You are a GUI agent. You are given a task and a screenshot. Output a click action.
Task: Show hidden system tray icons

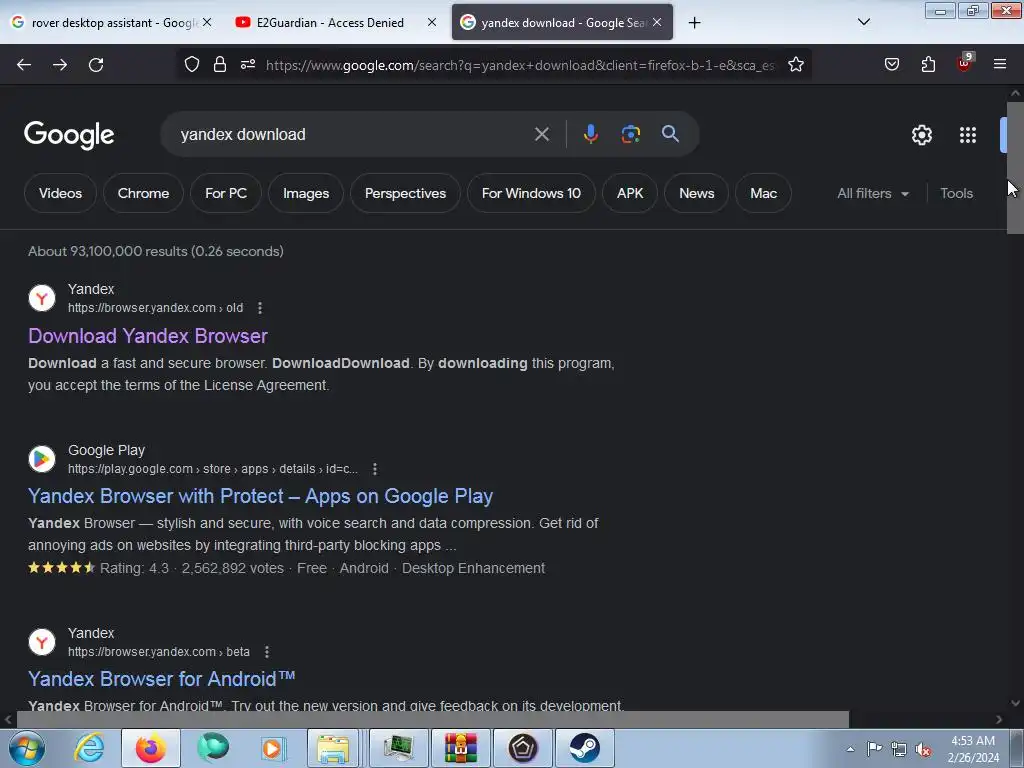tap(850, 749)
